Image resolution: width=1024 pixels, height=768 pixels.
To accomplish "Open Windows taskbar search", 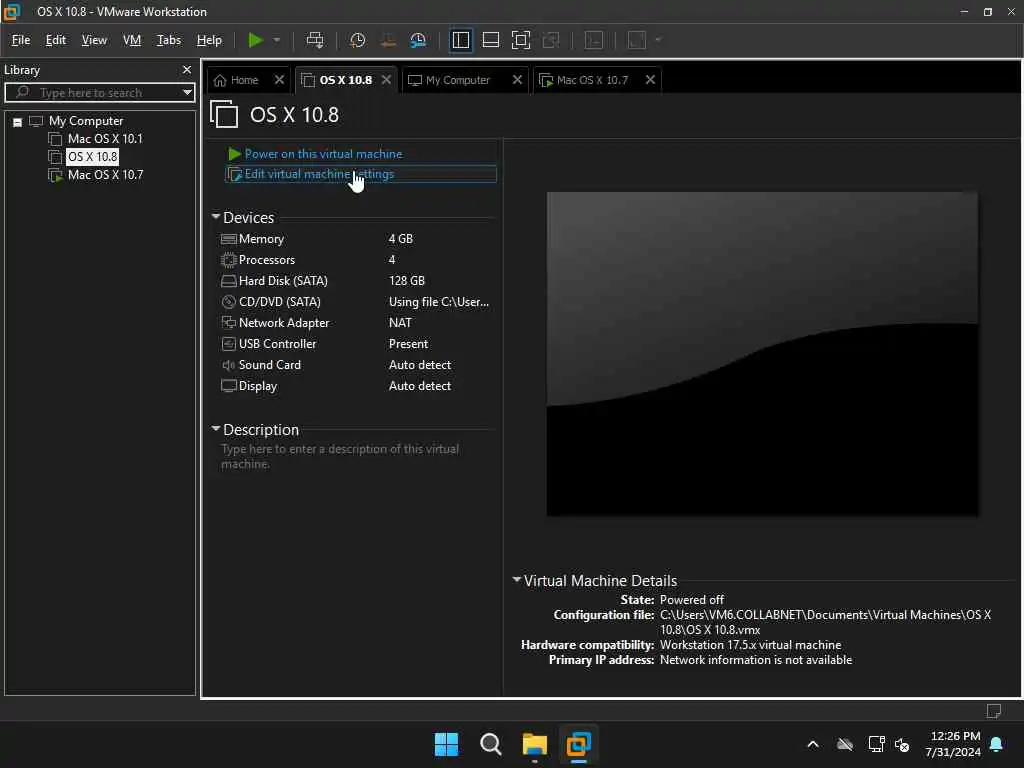I will [x=490, y=744].
